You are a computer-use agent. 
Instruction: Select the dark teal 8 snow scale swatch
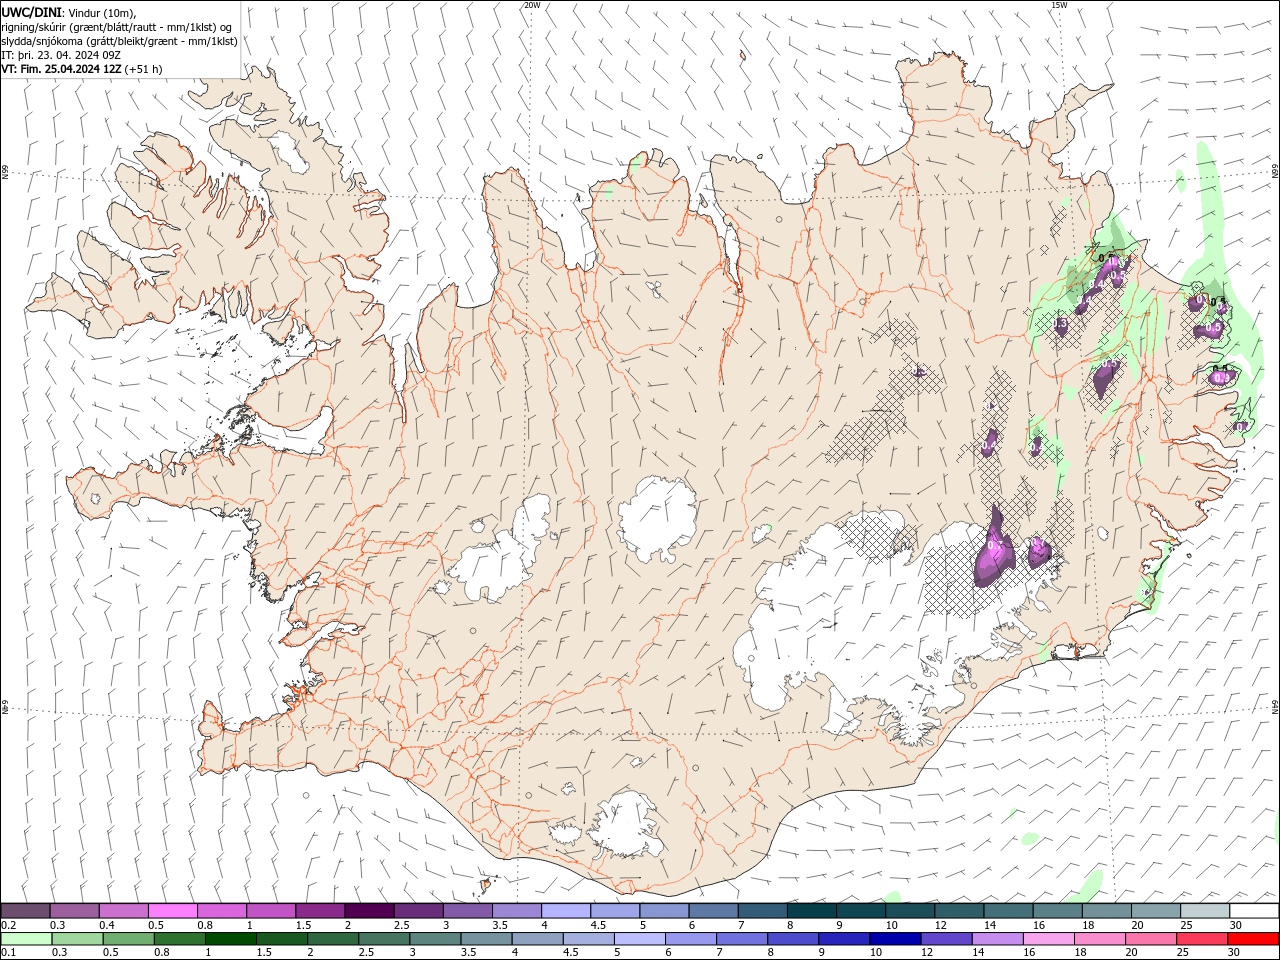(x=811, y=911)
